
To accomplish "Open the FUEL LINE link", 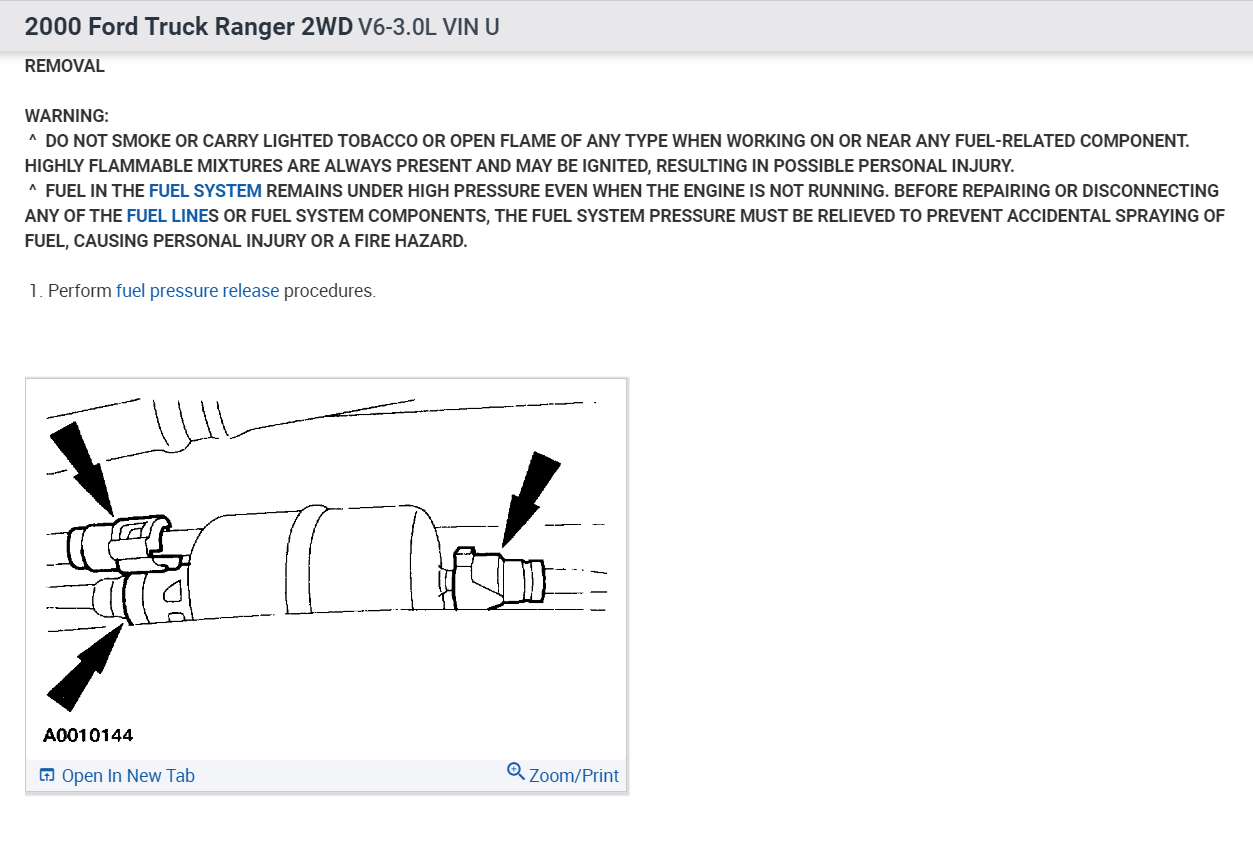I will click(165, 216).
